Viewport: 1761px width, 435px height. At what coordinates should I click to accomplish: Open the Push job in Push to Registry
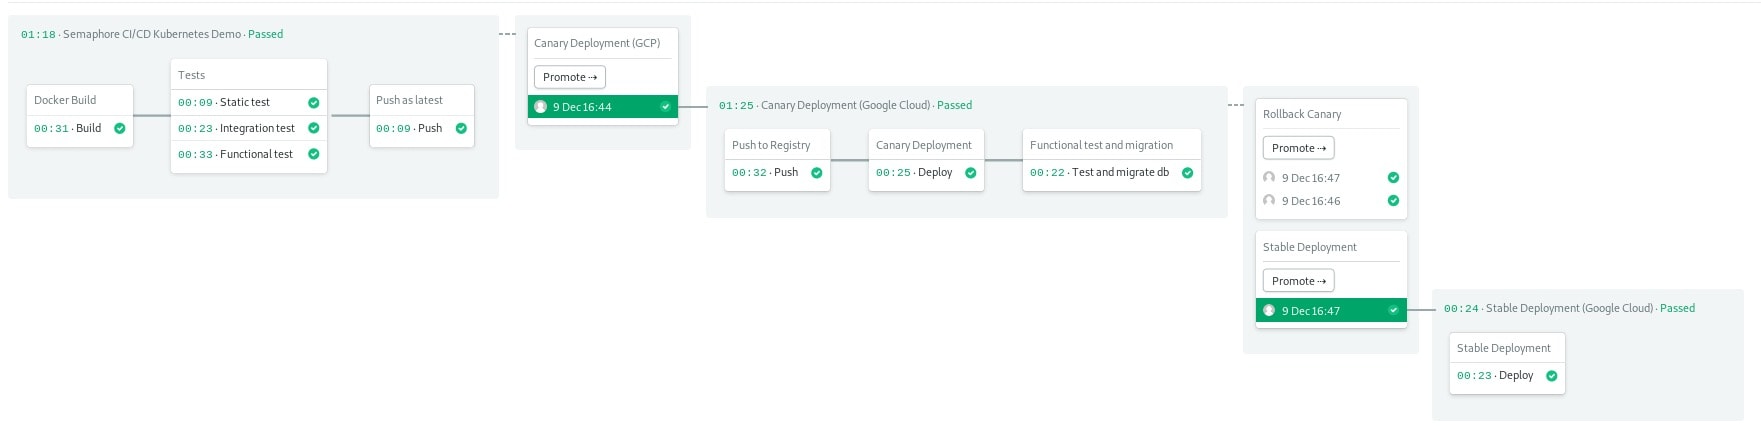[x=785, y=173]
